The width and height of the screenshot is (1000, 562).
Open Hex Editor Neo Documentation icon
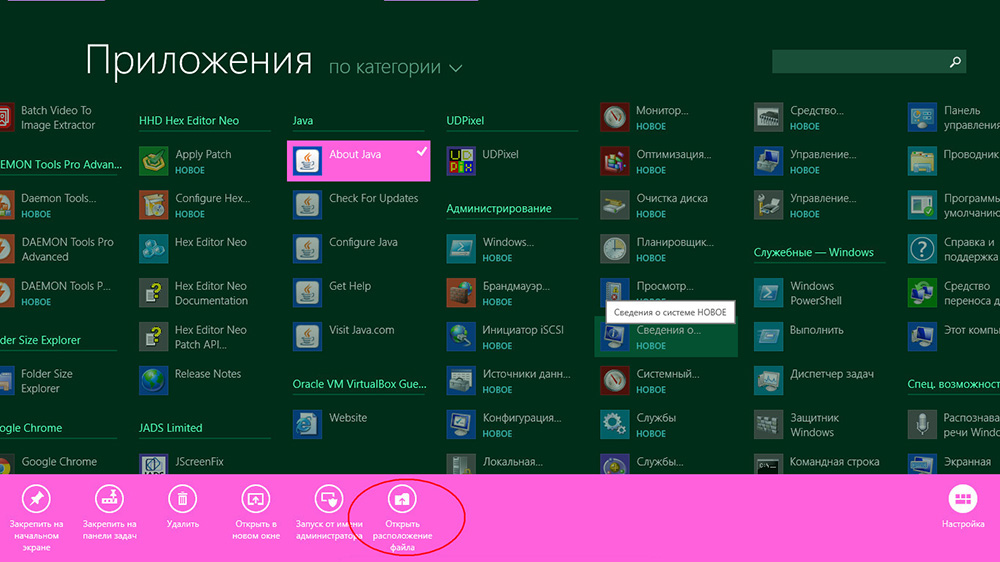tap(154, 293)
